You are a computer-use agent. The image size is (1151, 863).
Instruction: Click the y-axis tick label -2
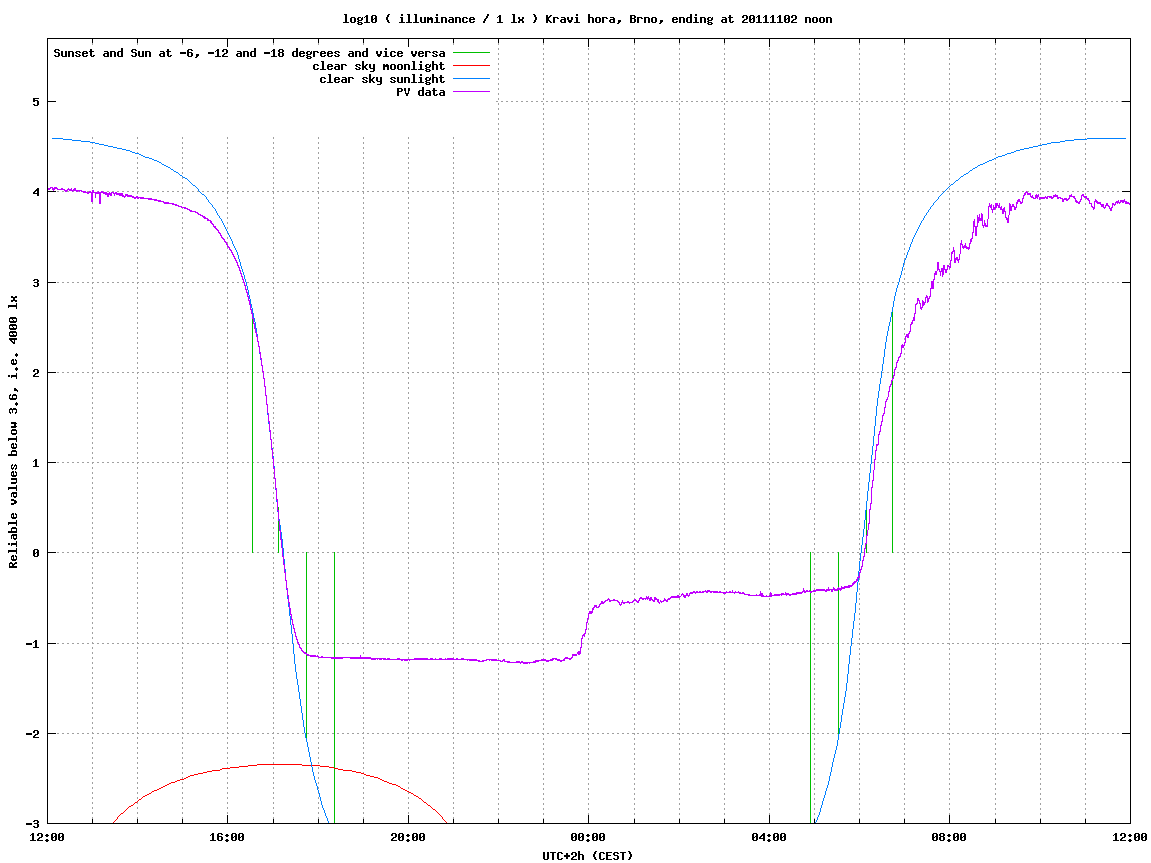pyautogui.click(x=32, y=734)
